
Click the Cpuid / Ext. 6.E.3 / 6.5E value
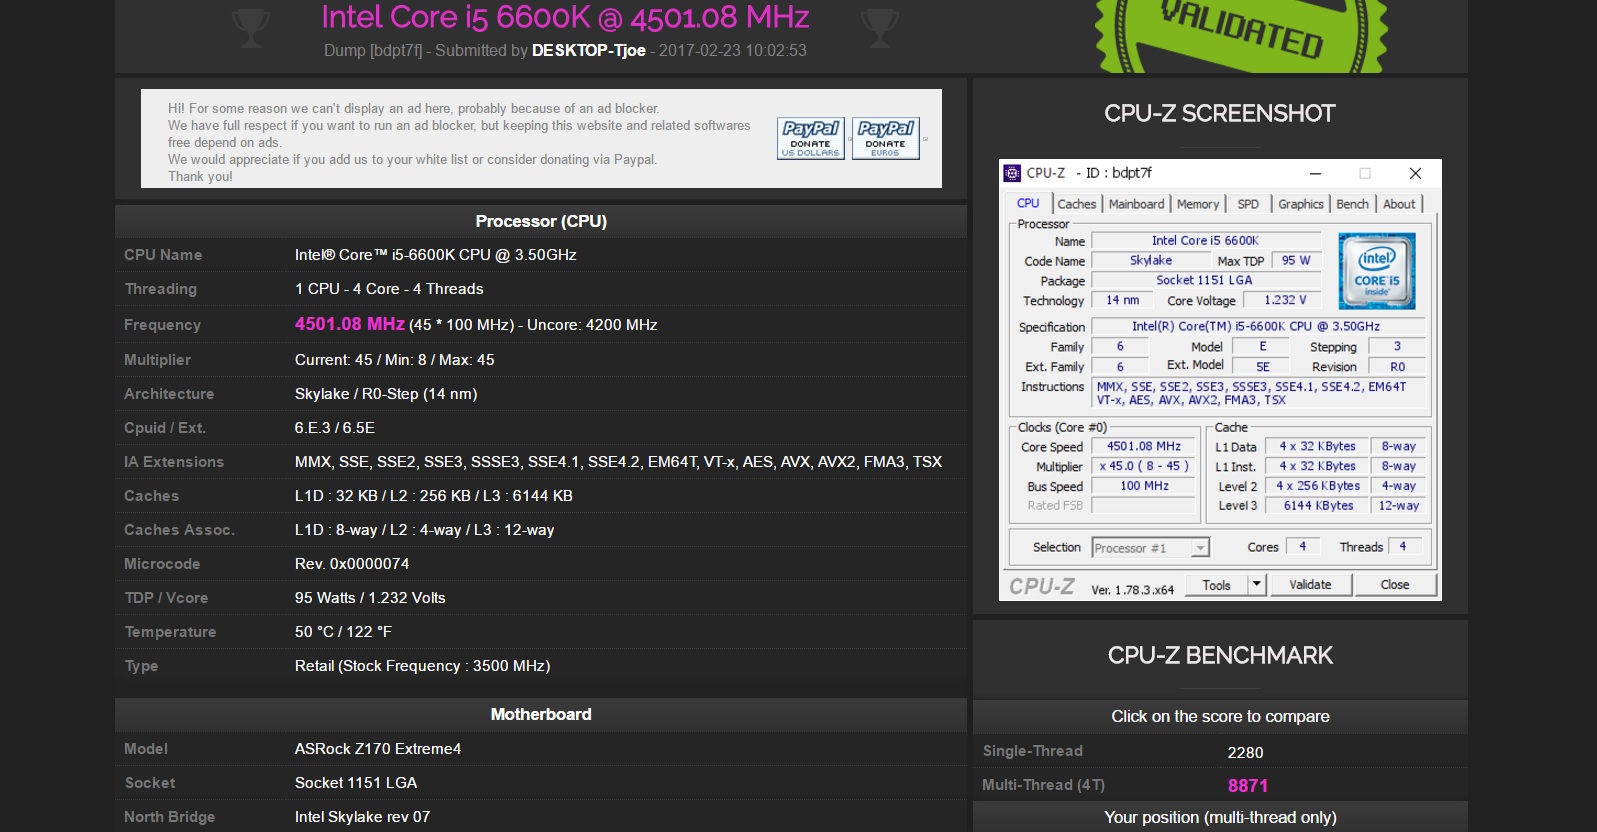tap(335, 428)
